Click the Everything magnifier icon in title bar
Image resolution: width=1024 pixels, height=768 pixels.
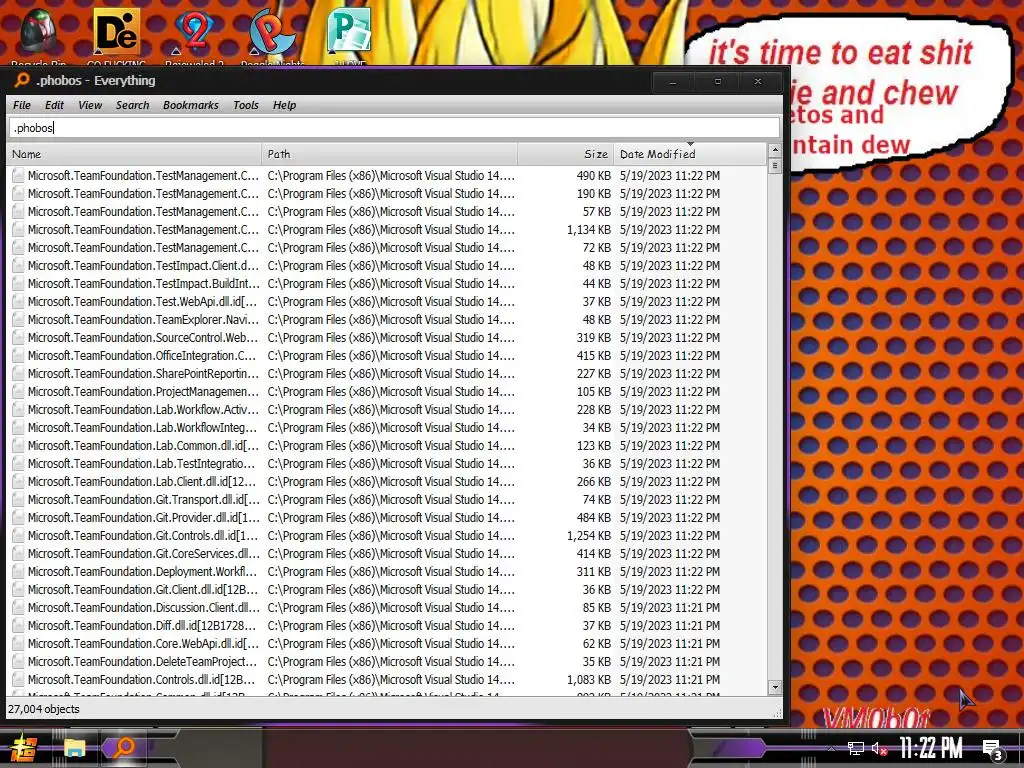(22, 80)
